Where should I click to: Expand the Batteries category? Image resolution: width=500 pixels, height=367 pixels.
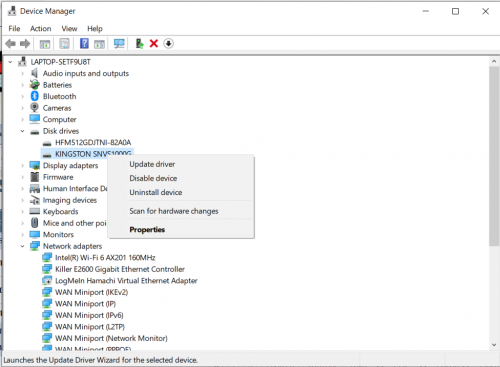click(22, 85)
